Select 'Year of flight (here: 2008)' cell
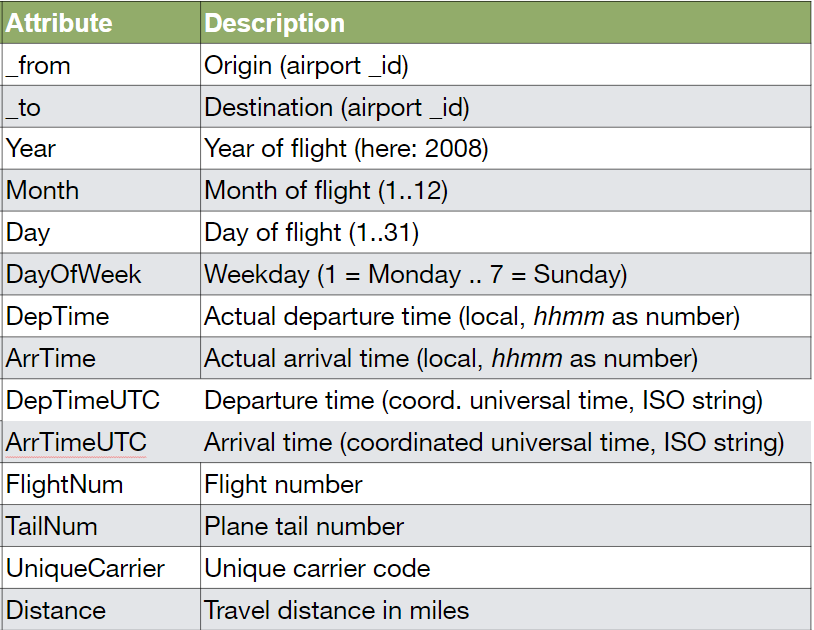Screen dimensions: 814x630 tap(506, 148)
